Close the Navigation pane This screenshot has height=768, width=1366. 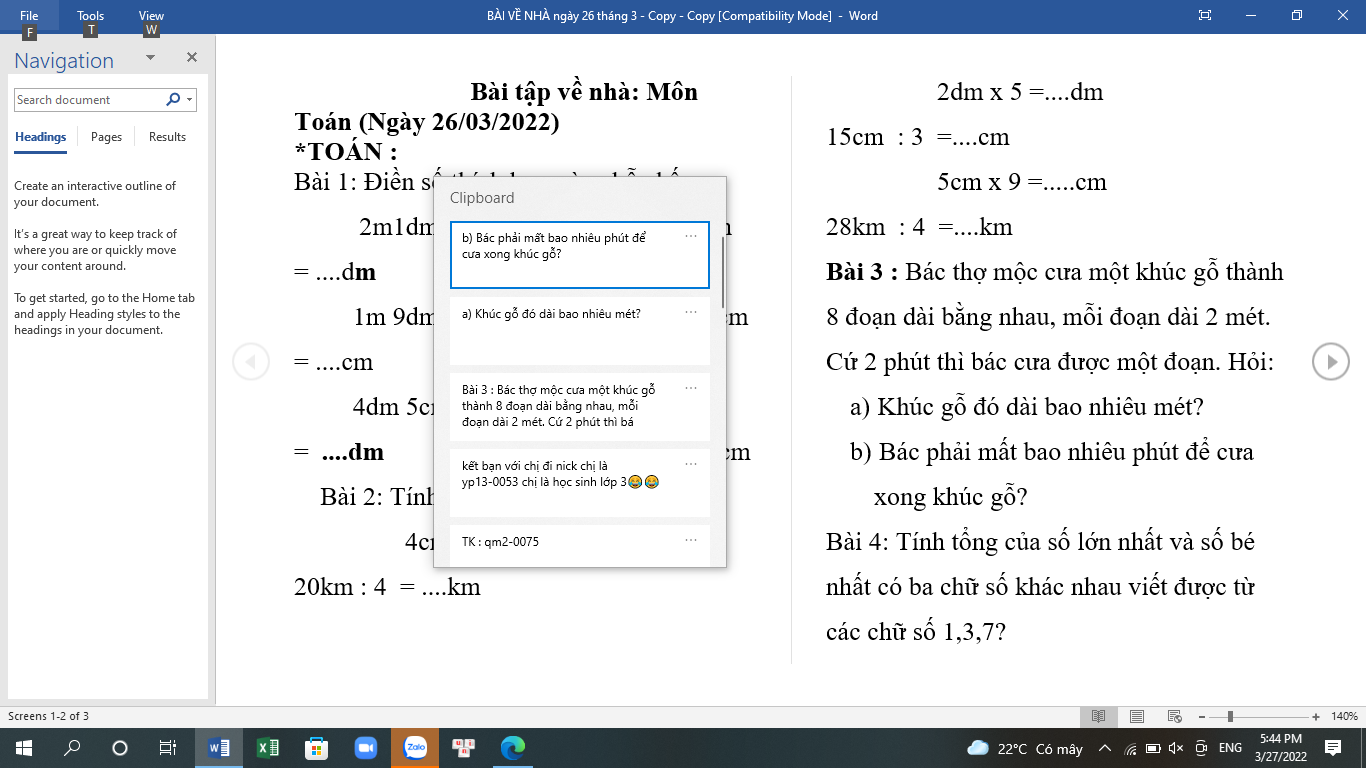click(x=192, y=58)
